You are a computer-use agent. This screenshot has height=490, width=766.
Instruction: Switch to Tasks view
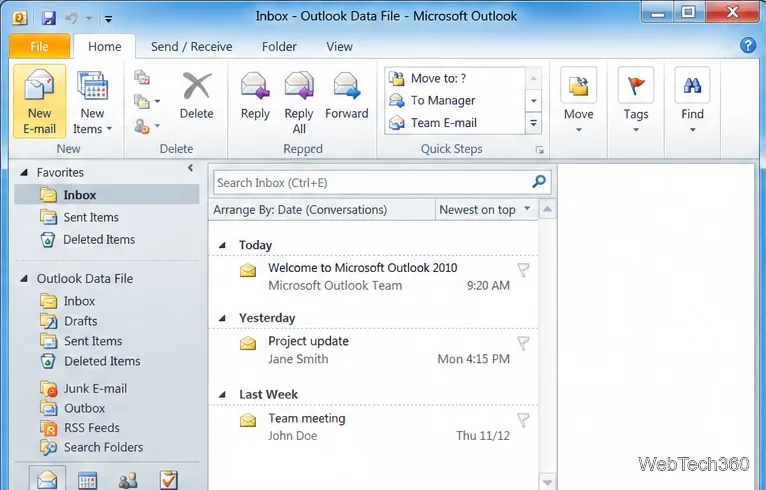(169, 480)
